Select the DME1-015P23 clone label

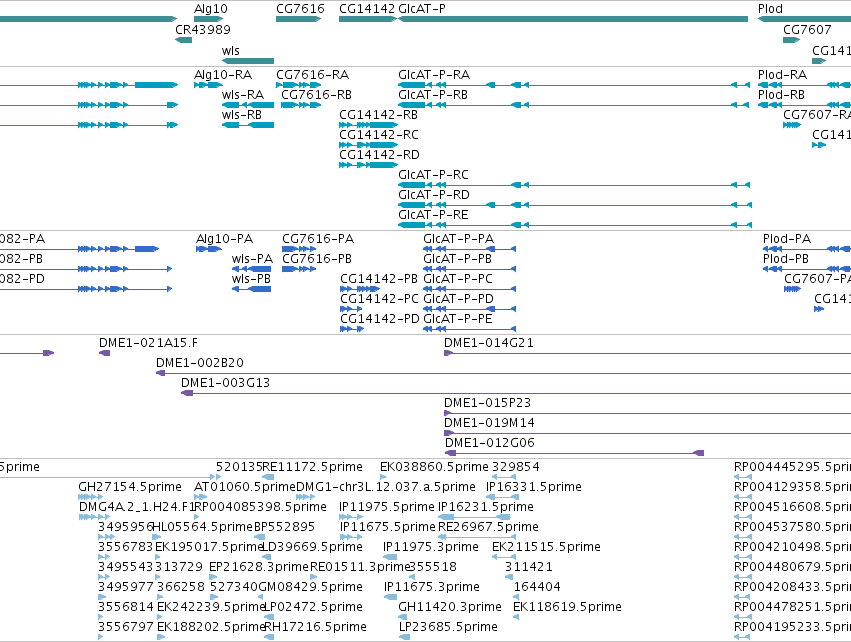(487, 403)
